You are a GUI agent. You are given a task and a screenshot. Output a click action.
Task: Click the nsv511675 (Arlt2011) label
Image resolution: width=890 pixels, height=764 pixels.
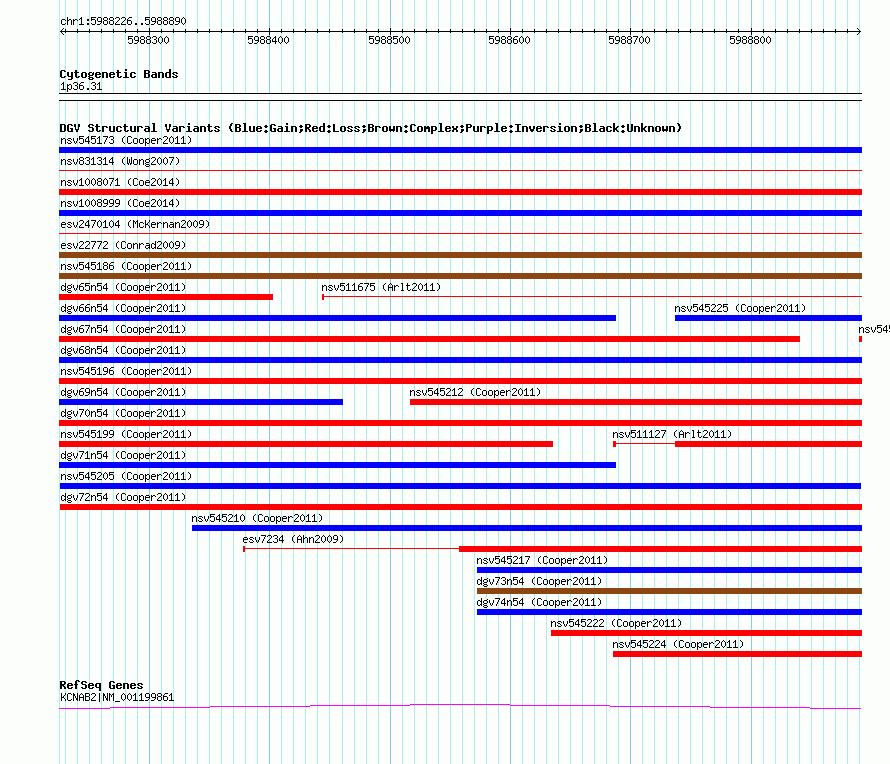[381, 287]
